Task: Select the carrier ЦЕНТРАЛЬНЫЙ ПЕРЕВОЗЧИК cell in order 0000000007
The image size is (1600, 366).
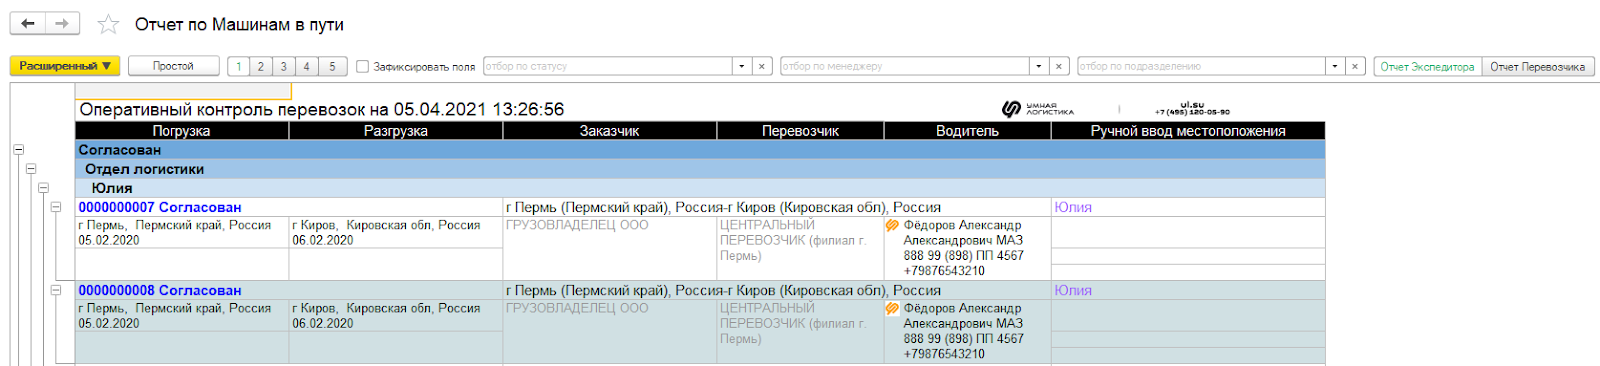Action: [801, 248]
